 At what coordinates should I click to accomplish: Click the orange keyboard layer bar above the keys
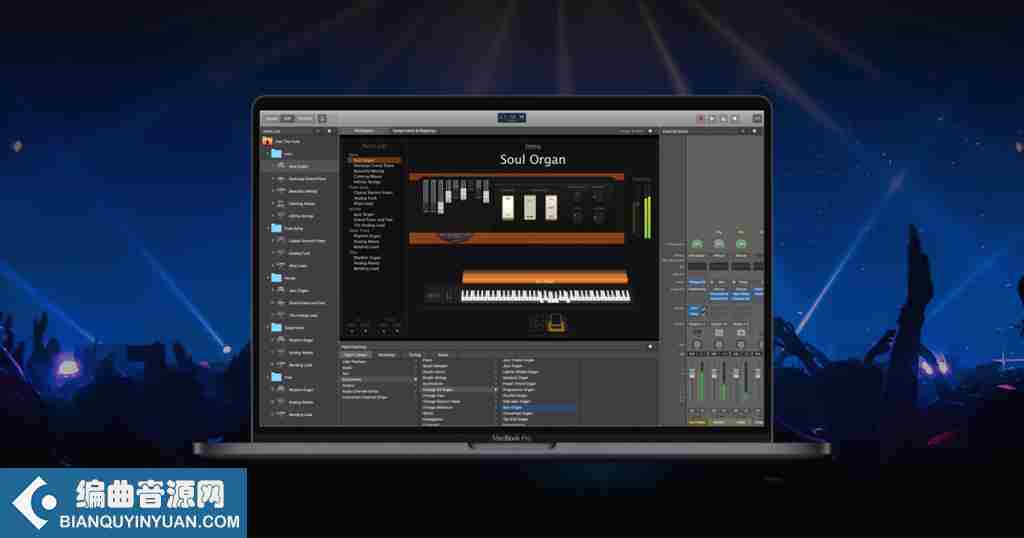click(x=545, y=278)
